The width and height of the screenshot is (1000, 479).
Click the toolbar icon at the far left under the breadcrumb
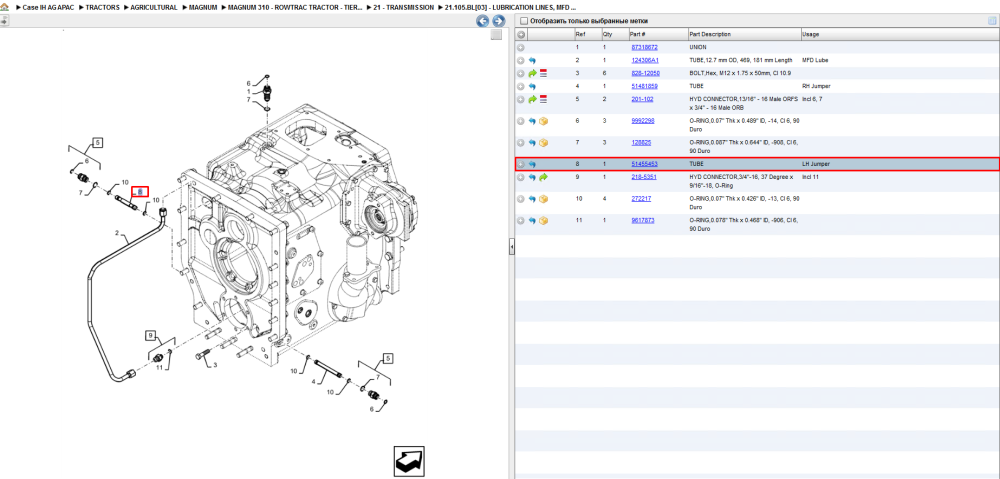pos(4,21)
